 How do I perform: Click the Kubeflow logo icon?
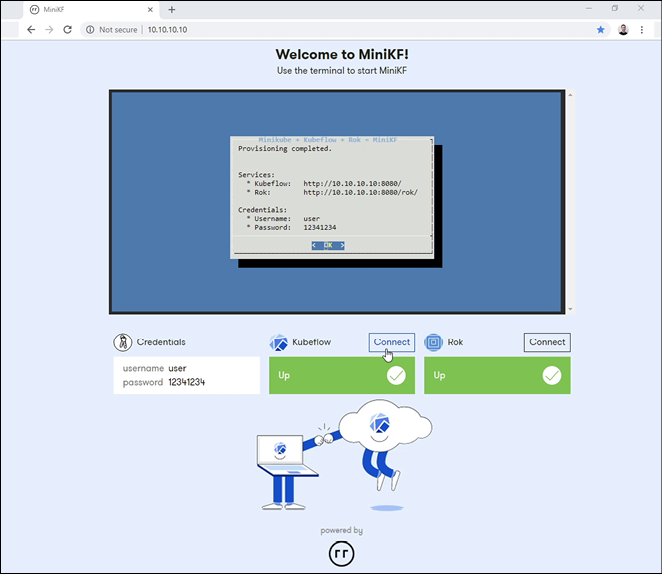tap(278, 342)
